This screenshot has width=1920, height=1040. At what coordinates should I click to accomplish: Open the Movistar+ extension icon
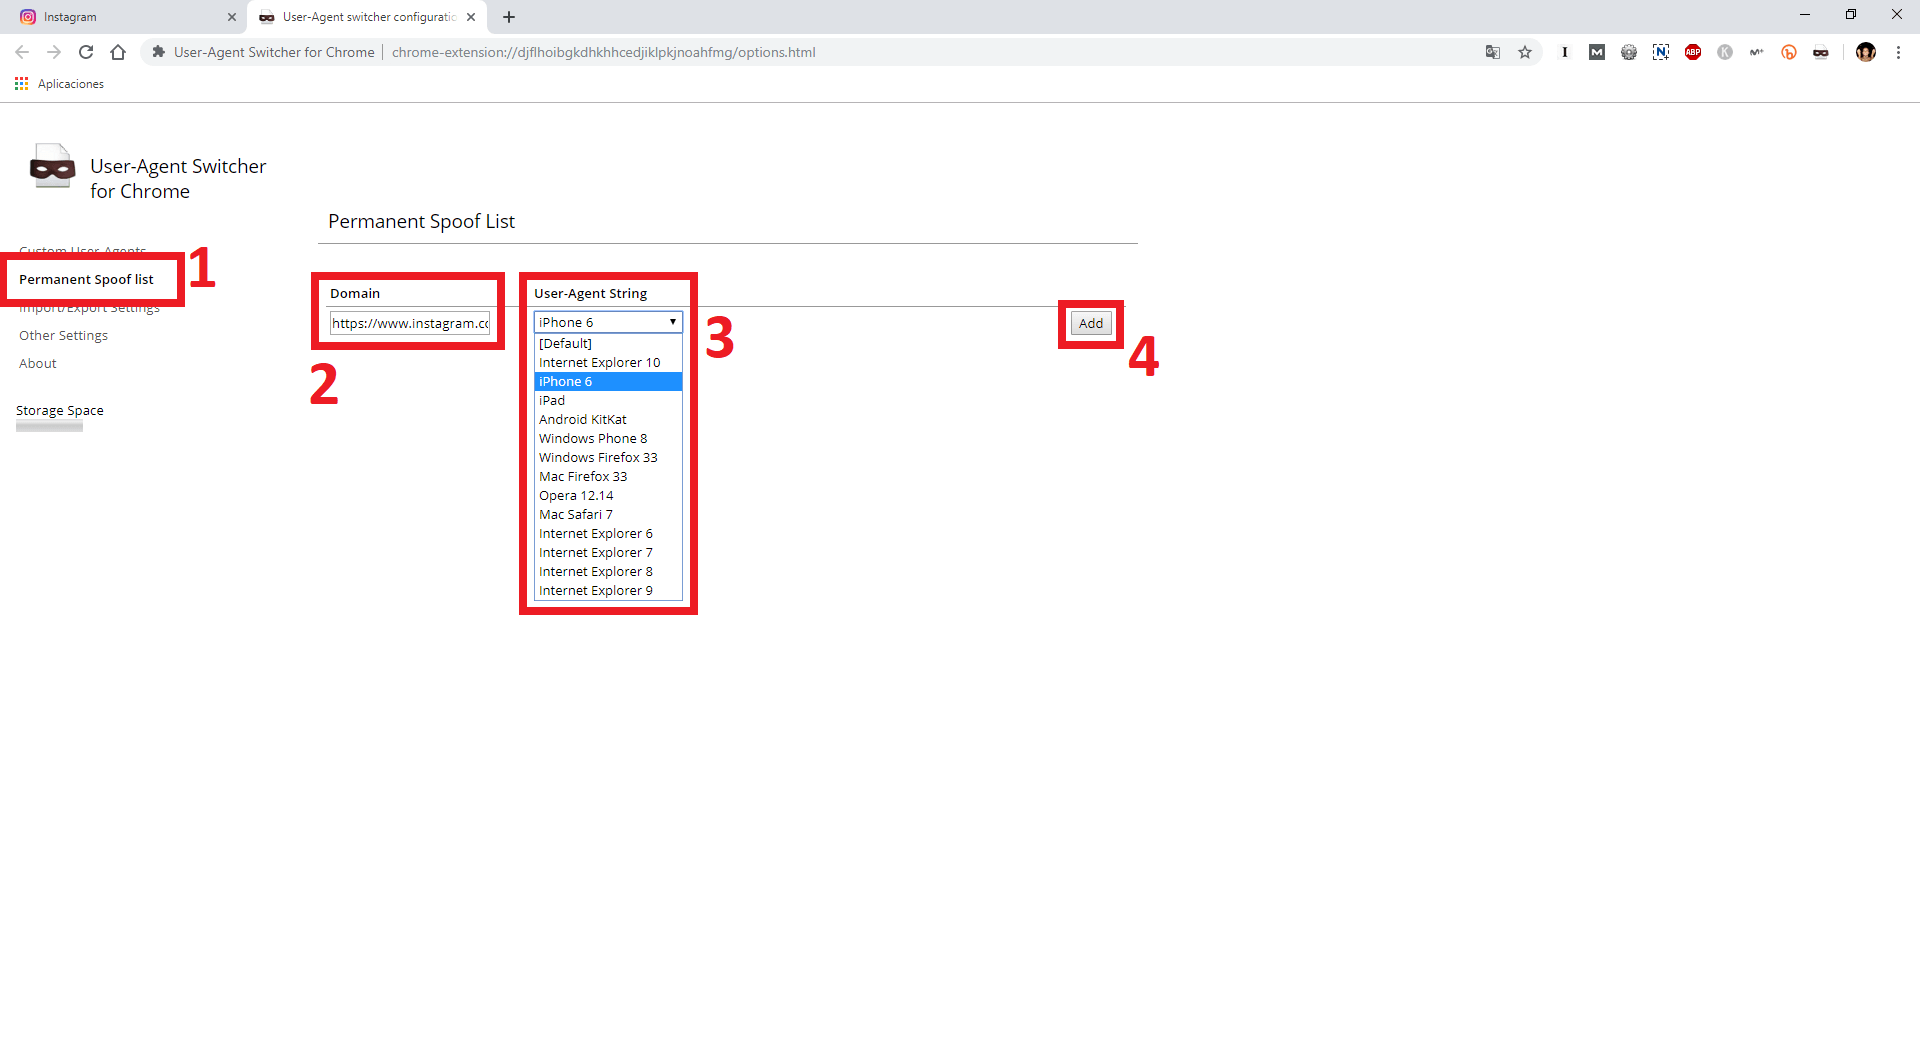pos(1757,52)
